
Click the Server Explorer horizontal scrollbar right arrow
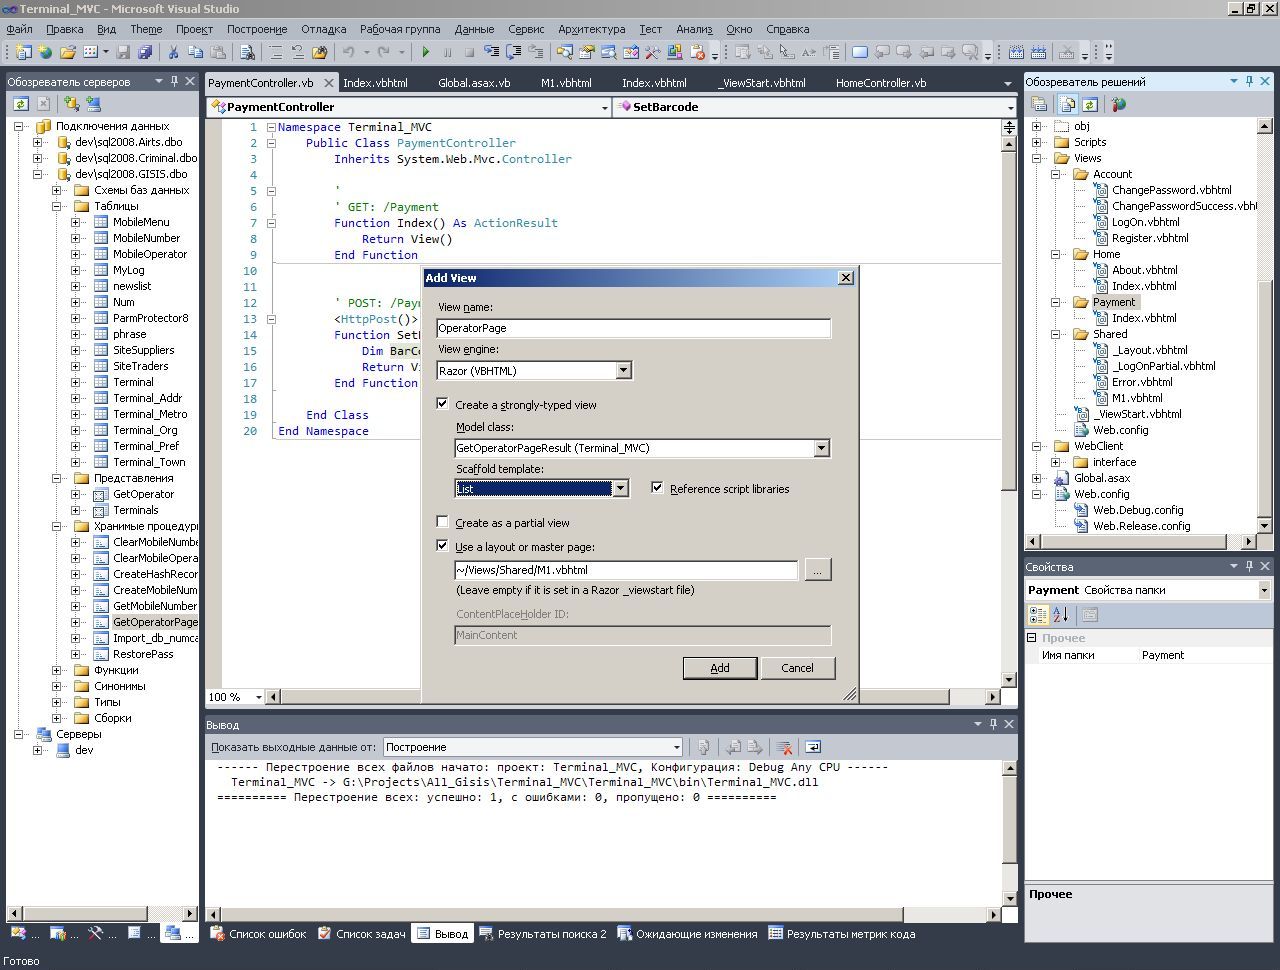[x=191, y=912]
